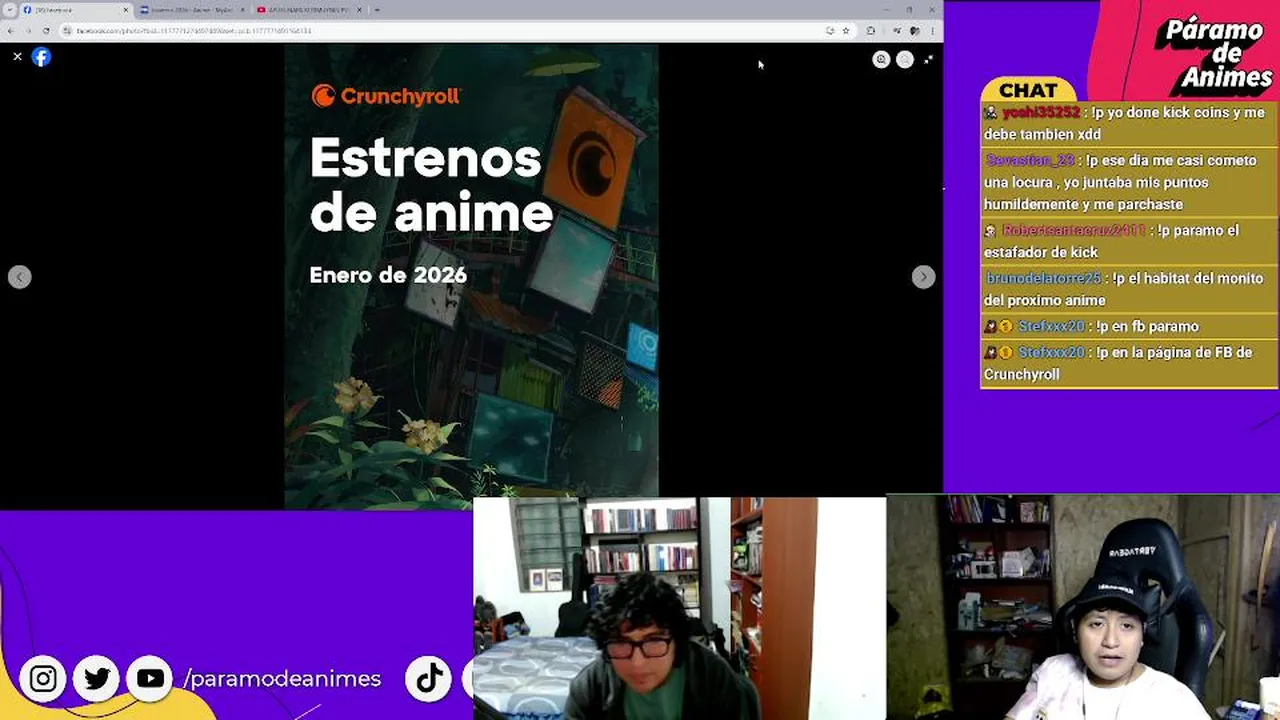Click the CHAT header label

point(1027,91)
